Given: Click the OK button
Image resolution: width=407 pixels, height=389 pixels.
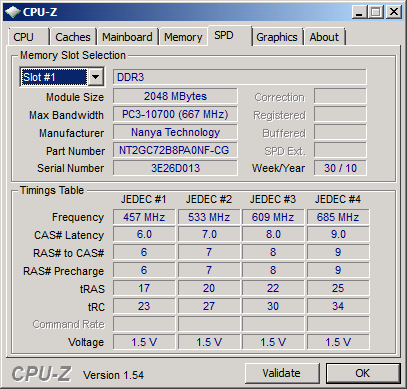Looking at the screenshot, I should (363, 373).
